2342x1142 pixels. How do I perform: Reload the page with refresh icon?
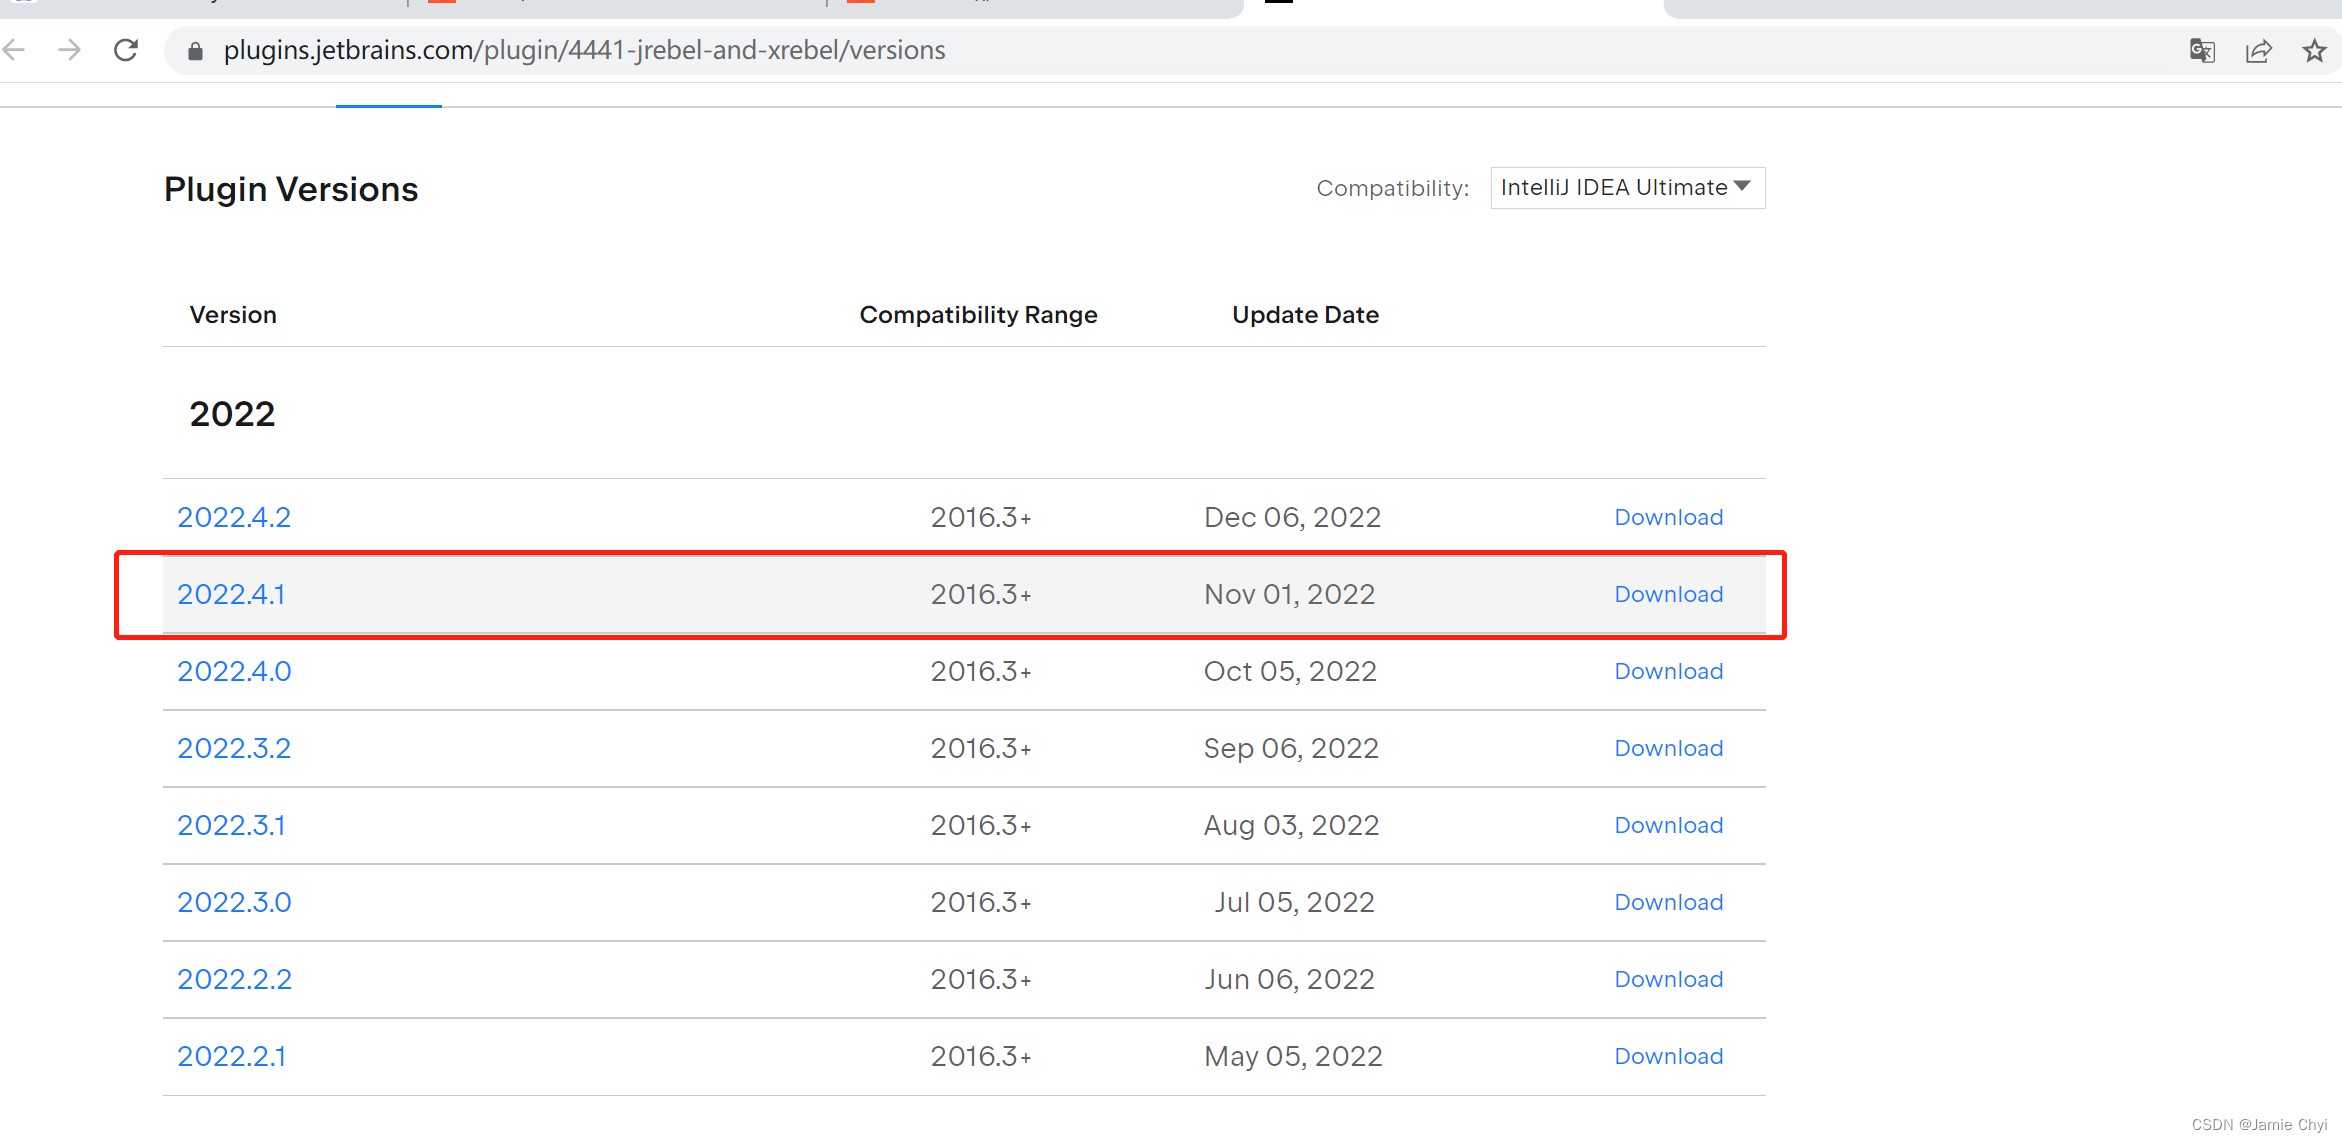pos(126,50)
